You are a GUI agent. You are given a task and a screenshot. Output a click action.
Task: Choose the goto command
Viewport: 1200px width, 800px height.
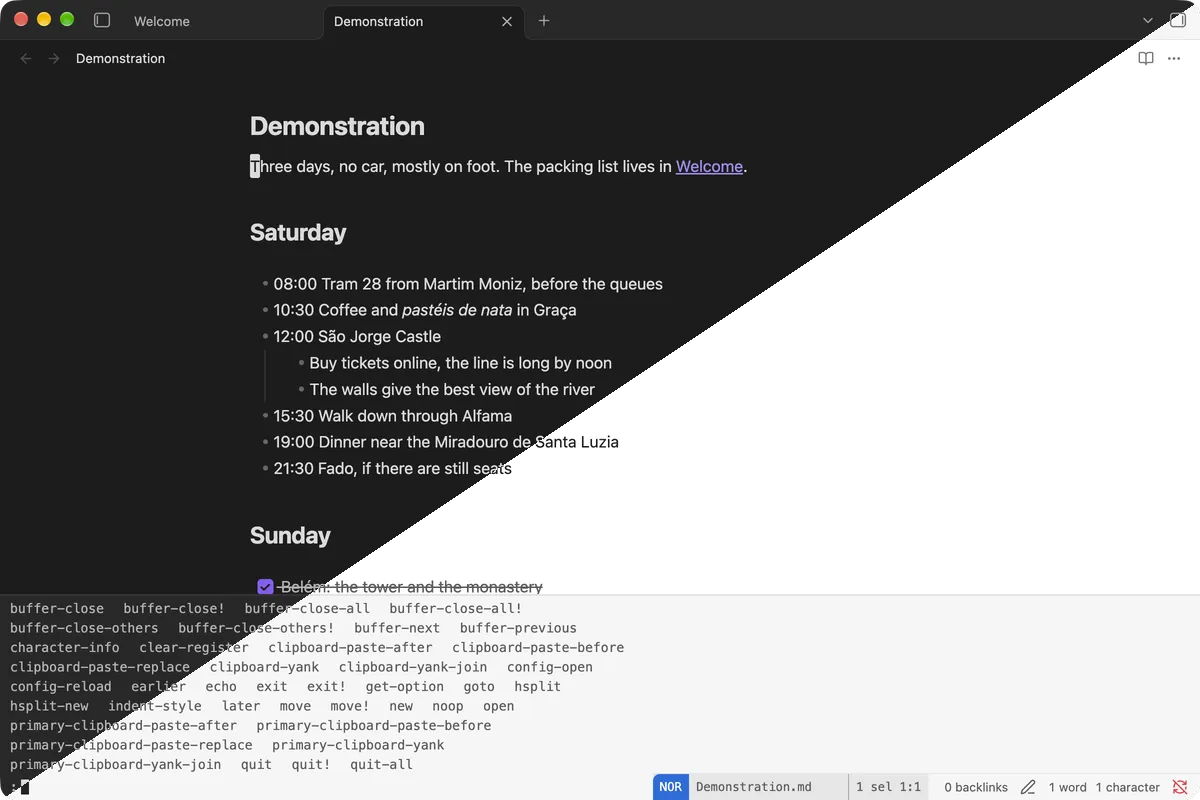pos(479,686)
